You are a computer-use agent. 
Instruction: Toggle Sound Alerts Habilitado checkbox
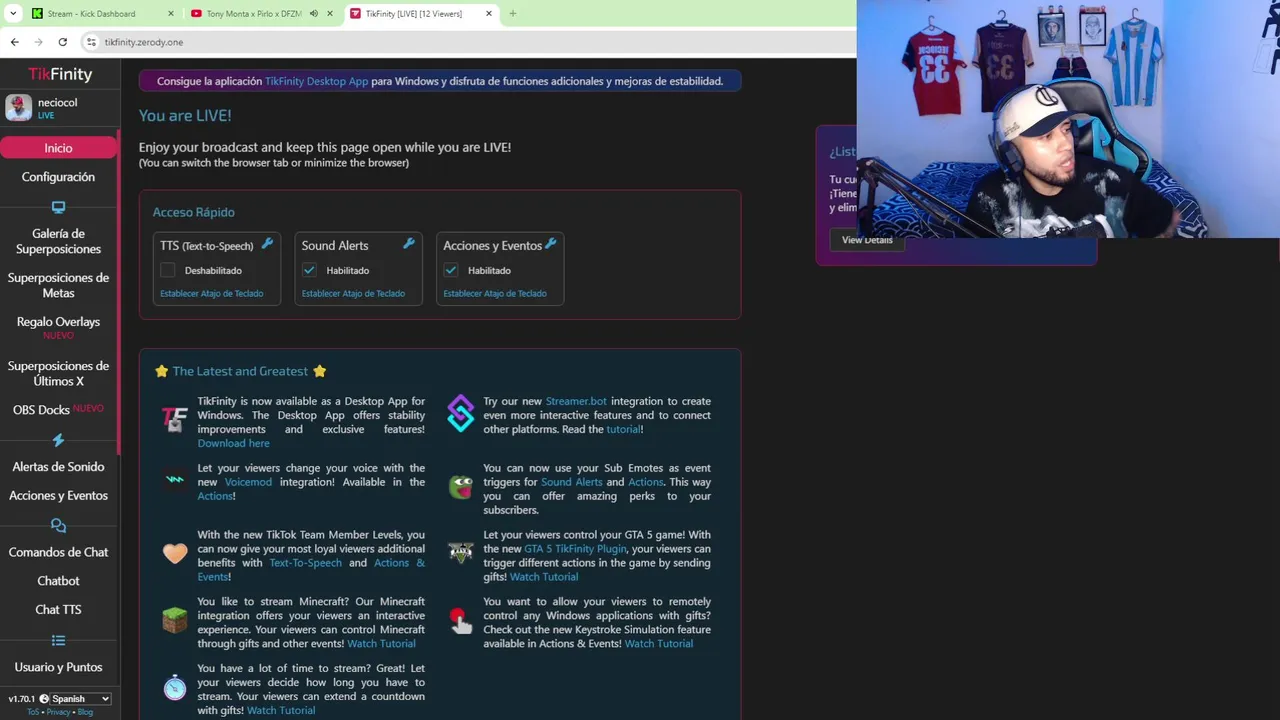[x=309, y=270]
